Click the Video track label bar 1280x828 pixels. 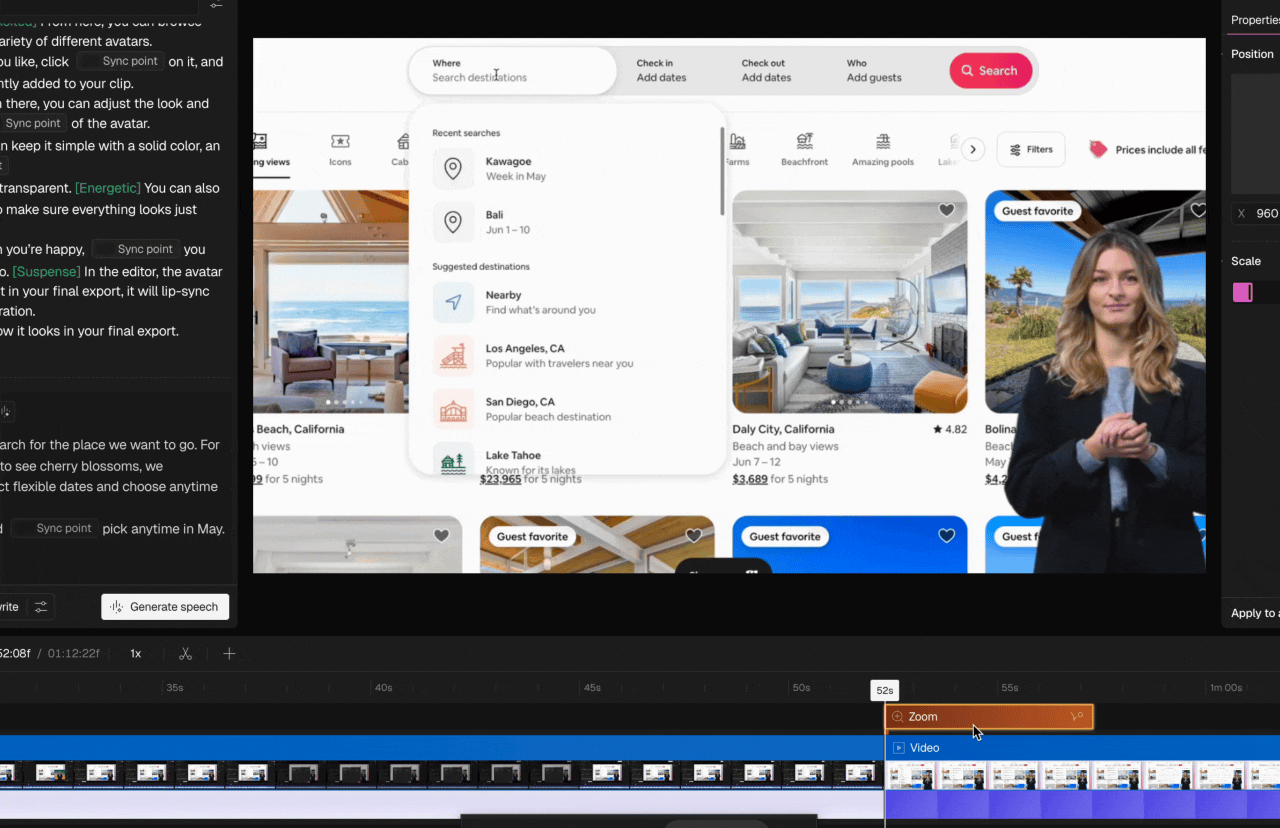(x=1082, y=748)
